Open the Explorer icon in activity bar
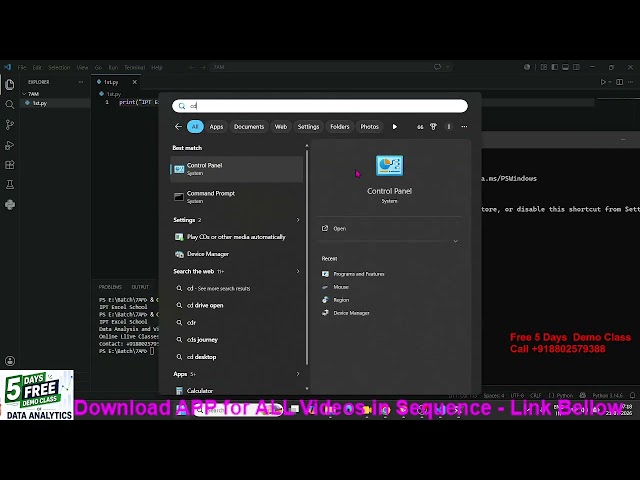This screenshot has height=480, width=640. point(10,85)
